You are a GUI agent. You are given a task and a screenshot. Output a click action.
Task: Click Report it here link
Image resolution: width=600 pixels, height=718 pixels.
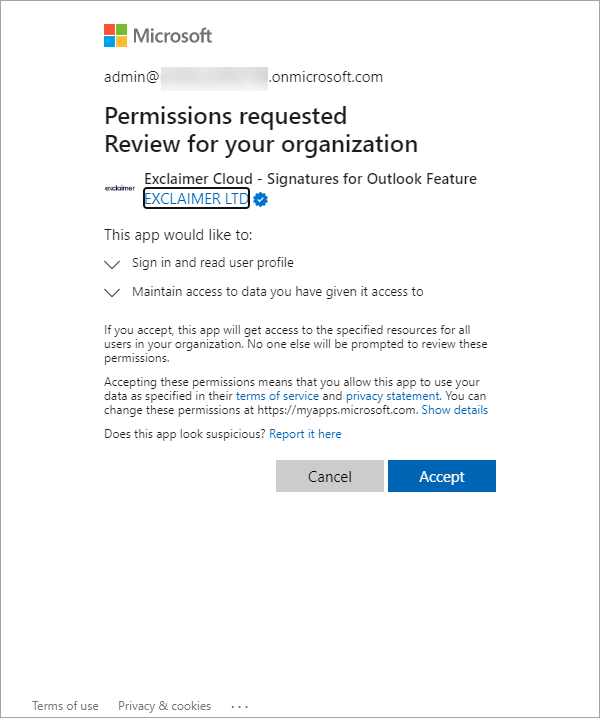click(x=305, y=434)
